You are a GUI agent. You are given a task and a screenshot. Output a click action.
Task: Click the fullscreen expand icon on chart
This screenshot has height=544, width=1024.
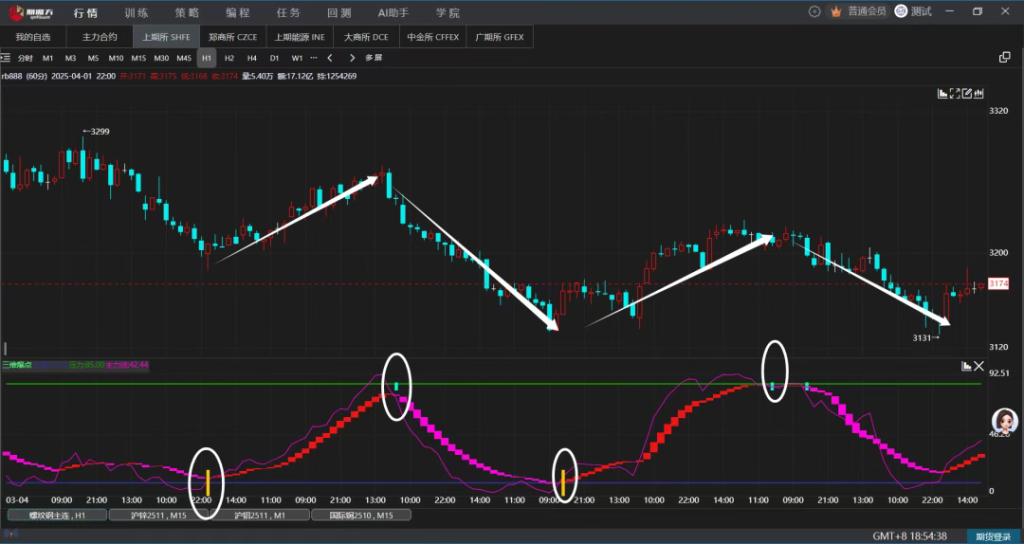tap(955, 93)
